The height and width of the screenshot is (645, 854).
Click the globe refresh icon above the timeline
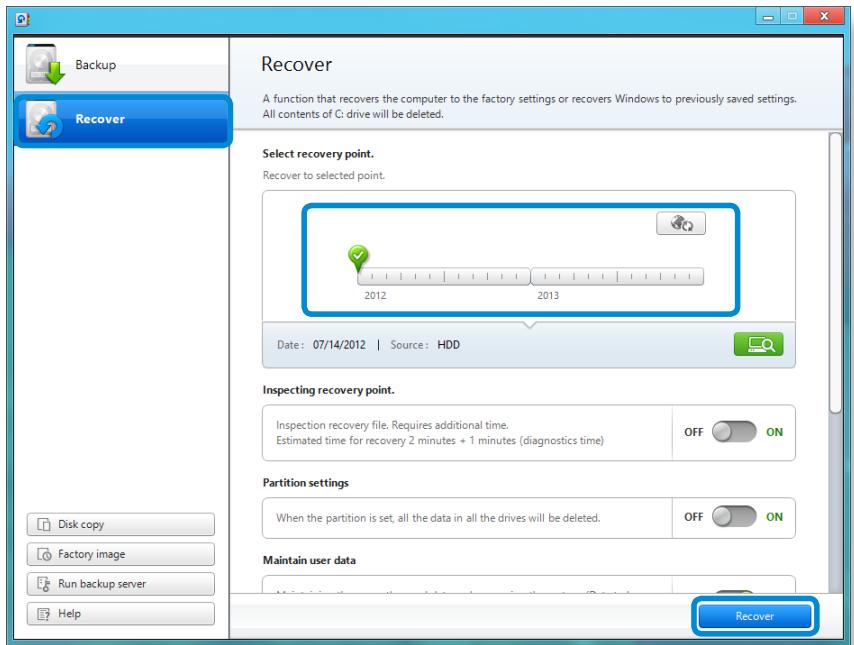pos(680,225)
